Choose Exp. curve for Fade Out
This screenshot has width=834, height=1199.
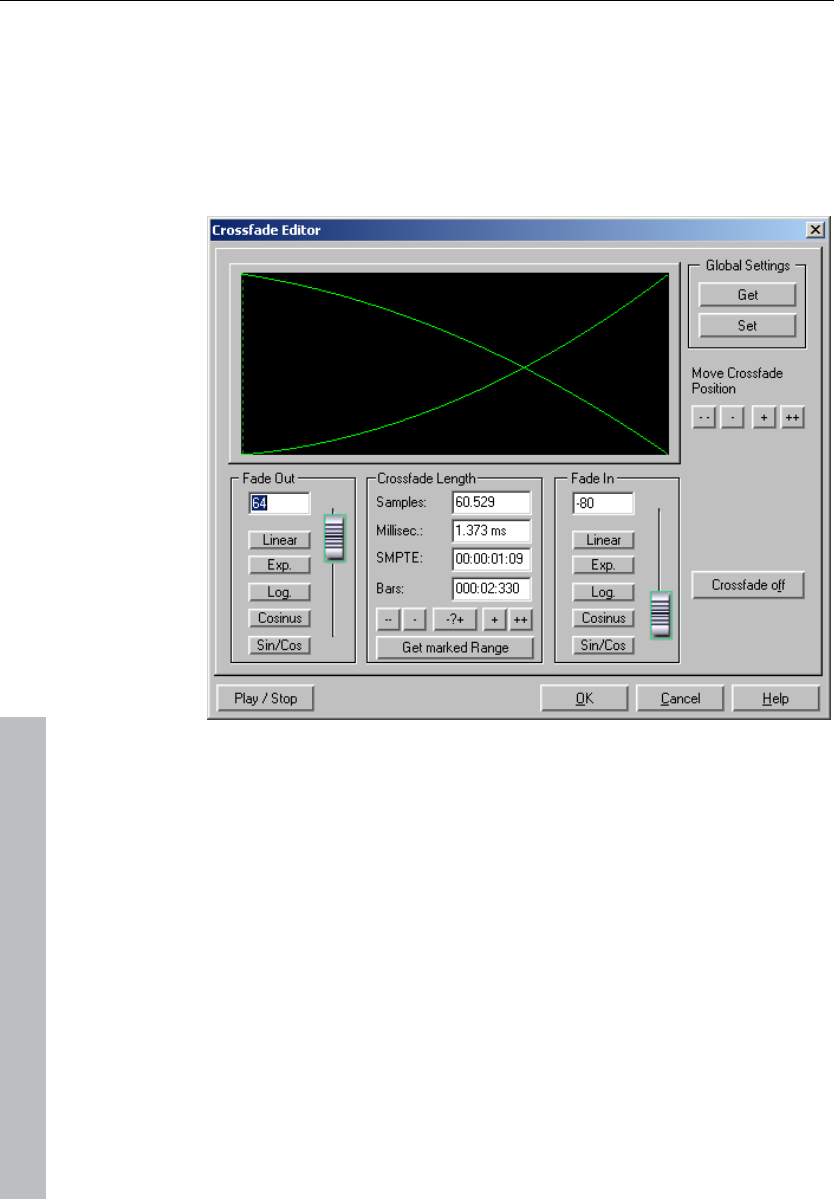coord(279,565)
